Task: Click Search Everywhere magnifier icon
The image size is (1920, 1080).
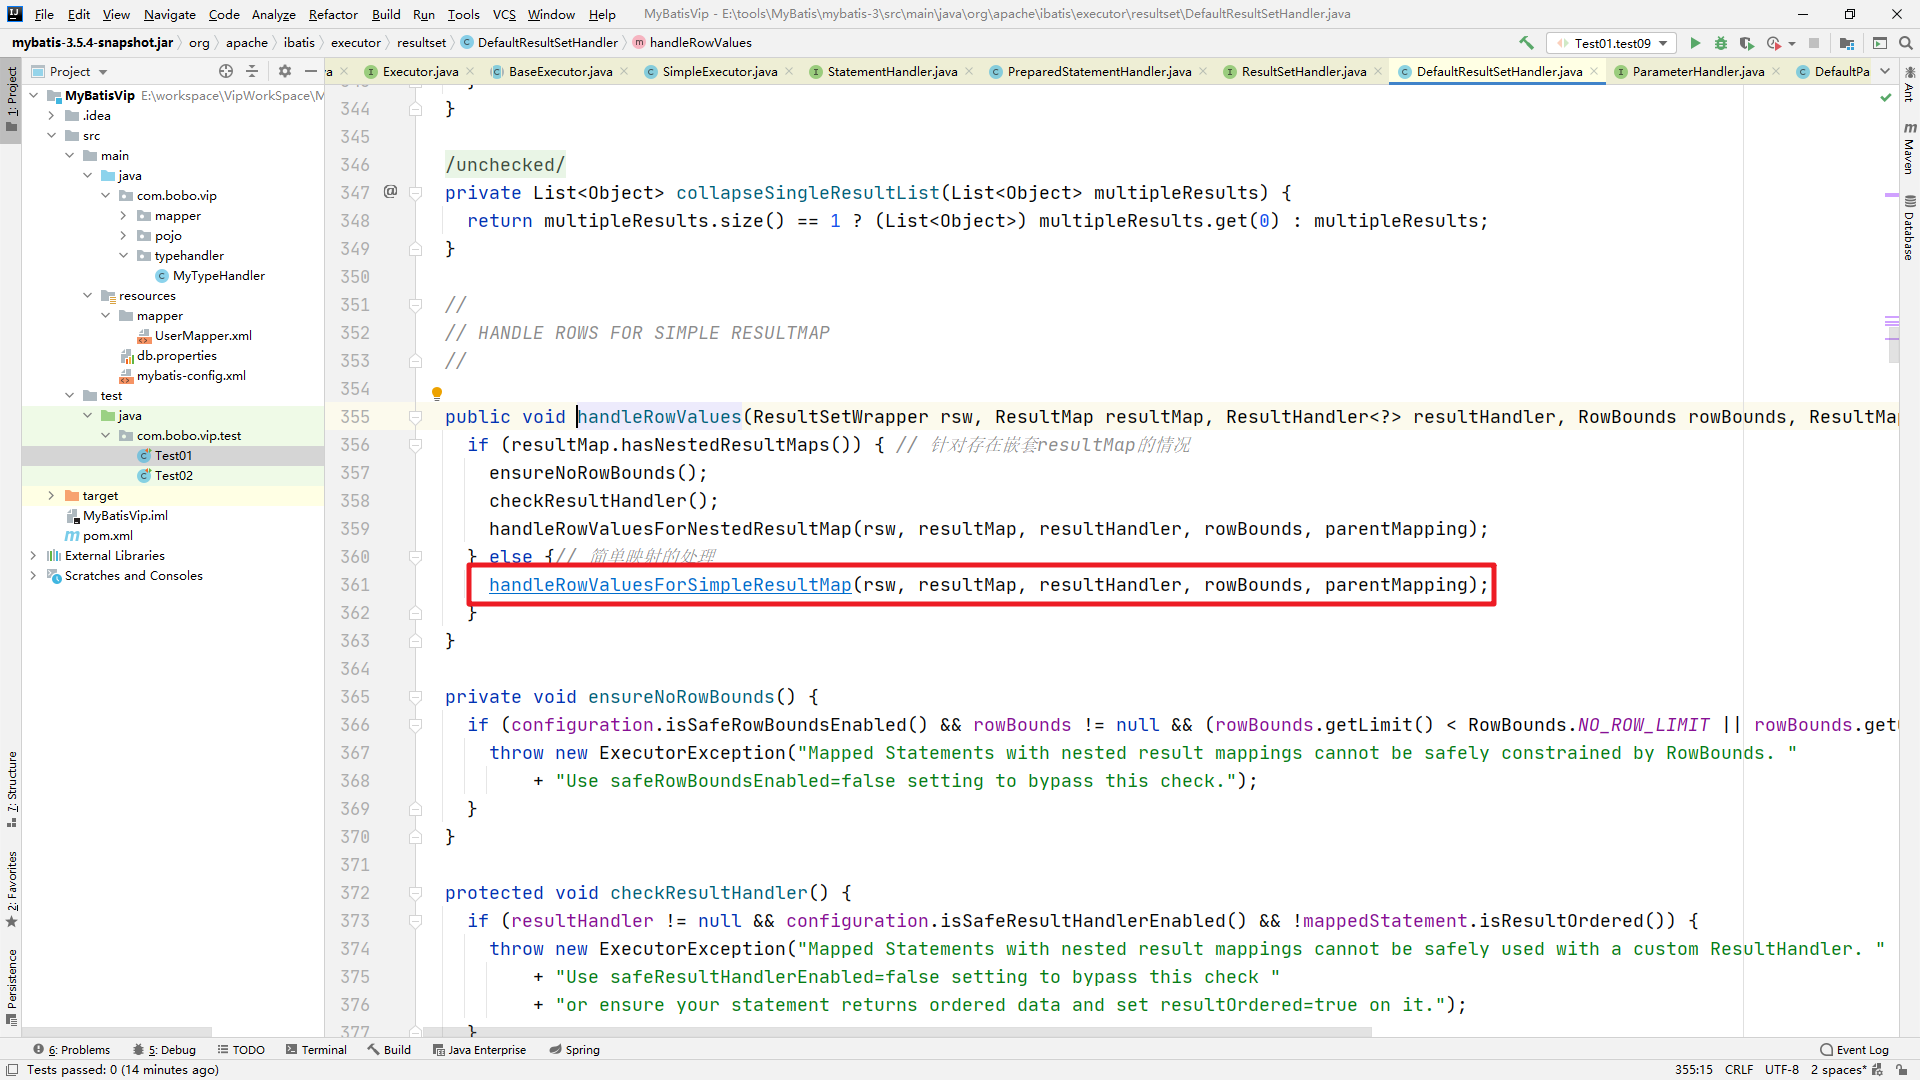Action: tap(1906, 43)
